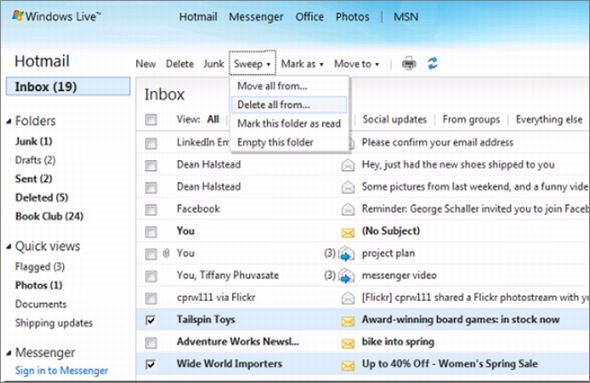Show Shipping updates quick view

pyautogui.click(x=54, y=323)
